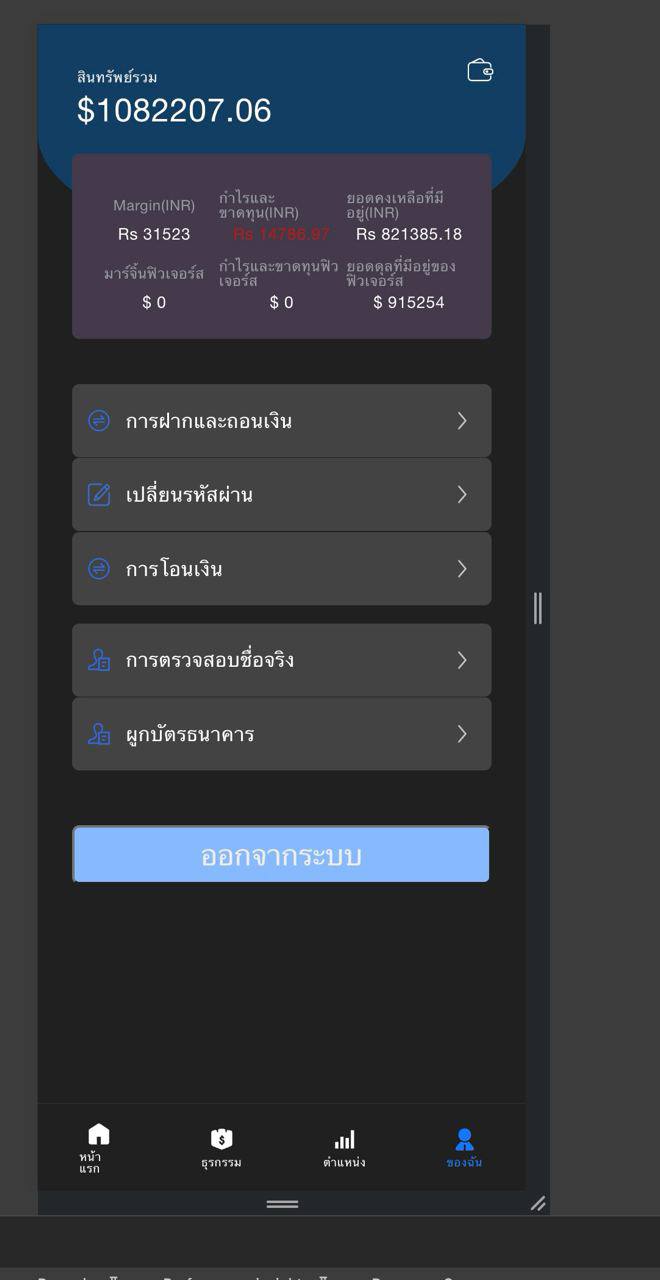Select the bank card icon beside ผูกบัตรธนาคาร
The width and height of the screenshot is (660, 1280).
[x=97, y=734]
